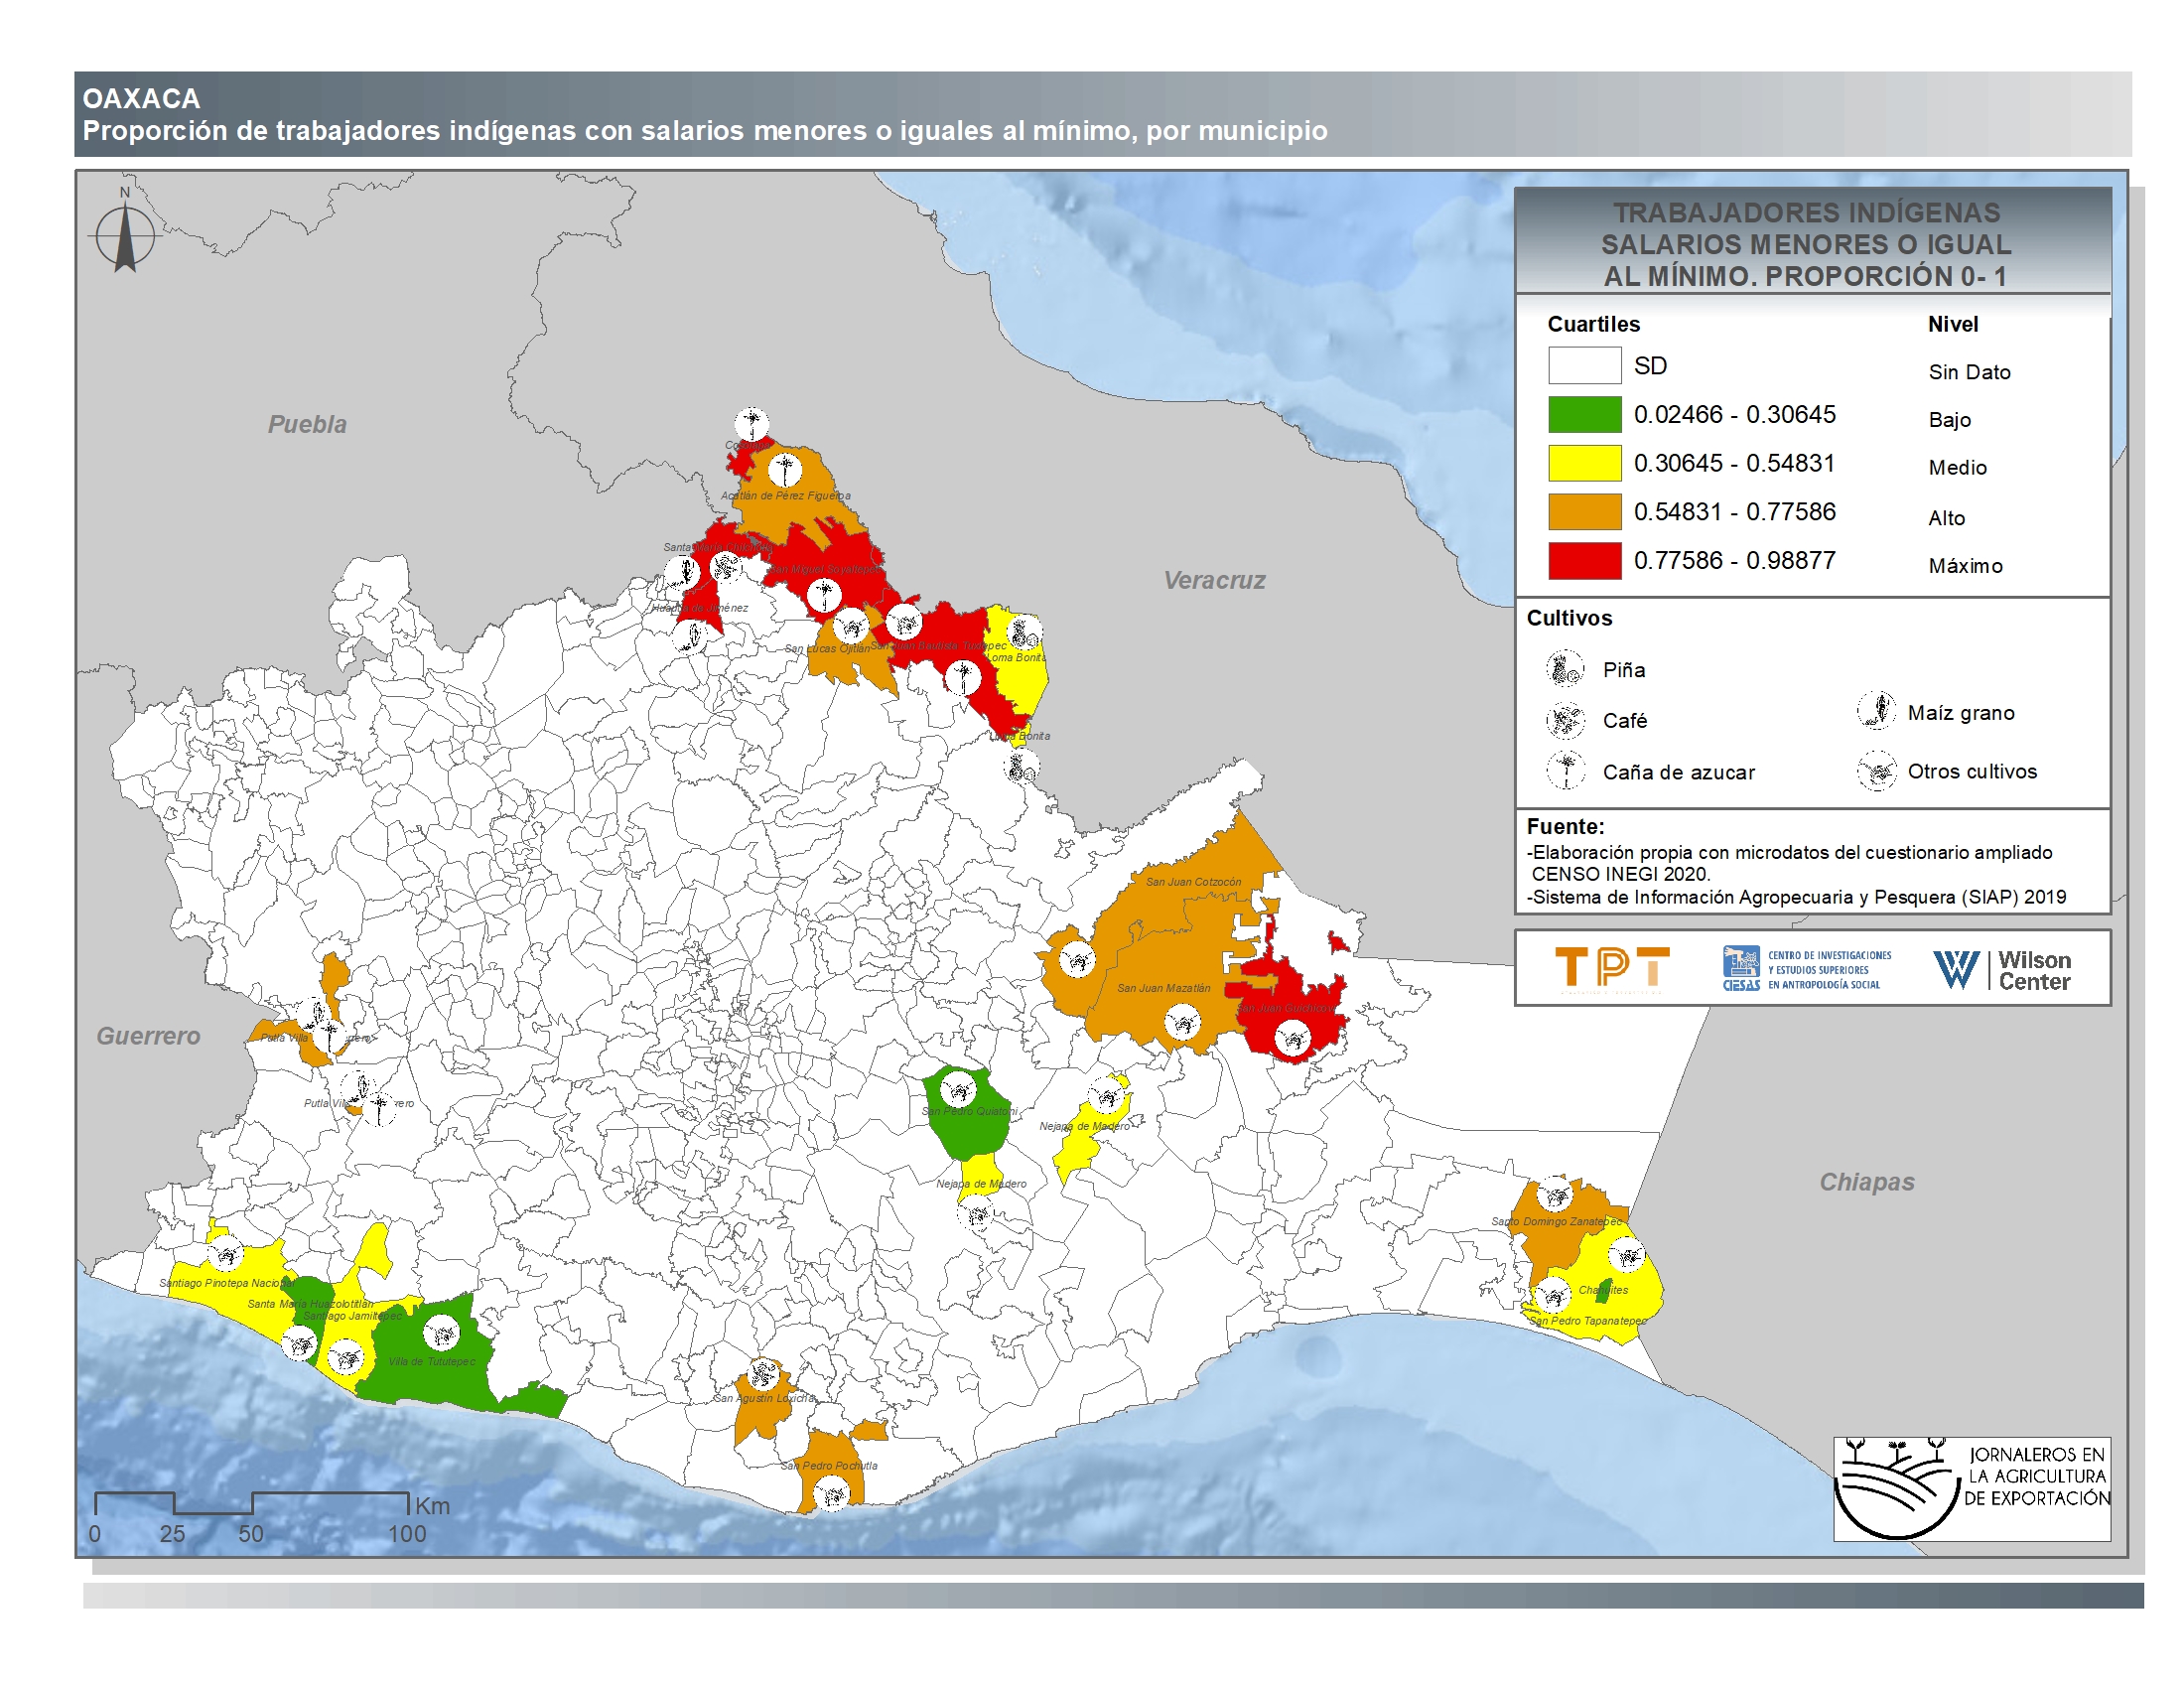Click the Maíz grano legend icon
2184x1688 pixels.
pyautogui.click(x=1876, y=711)
